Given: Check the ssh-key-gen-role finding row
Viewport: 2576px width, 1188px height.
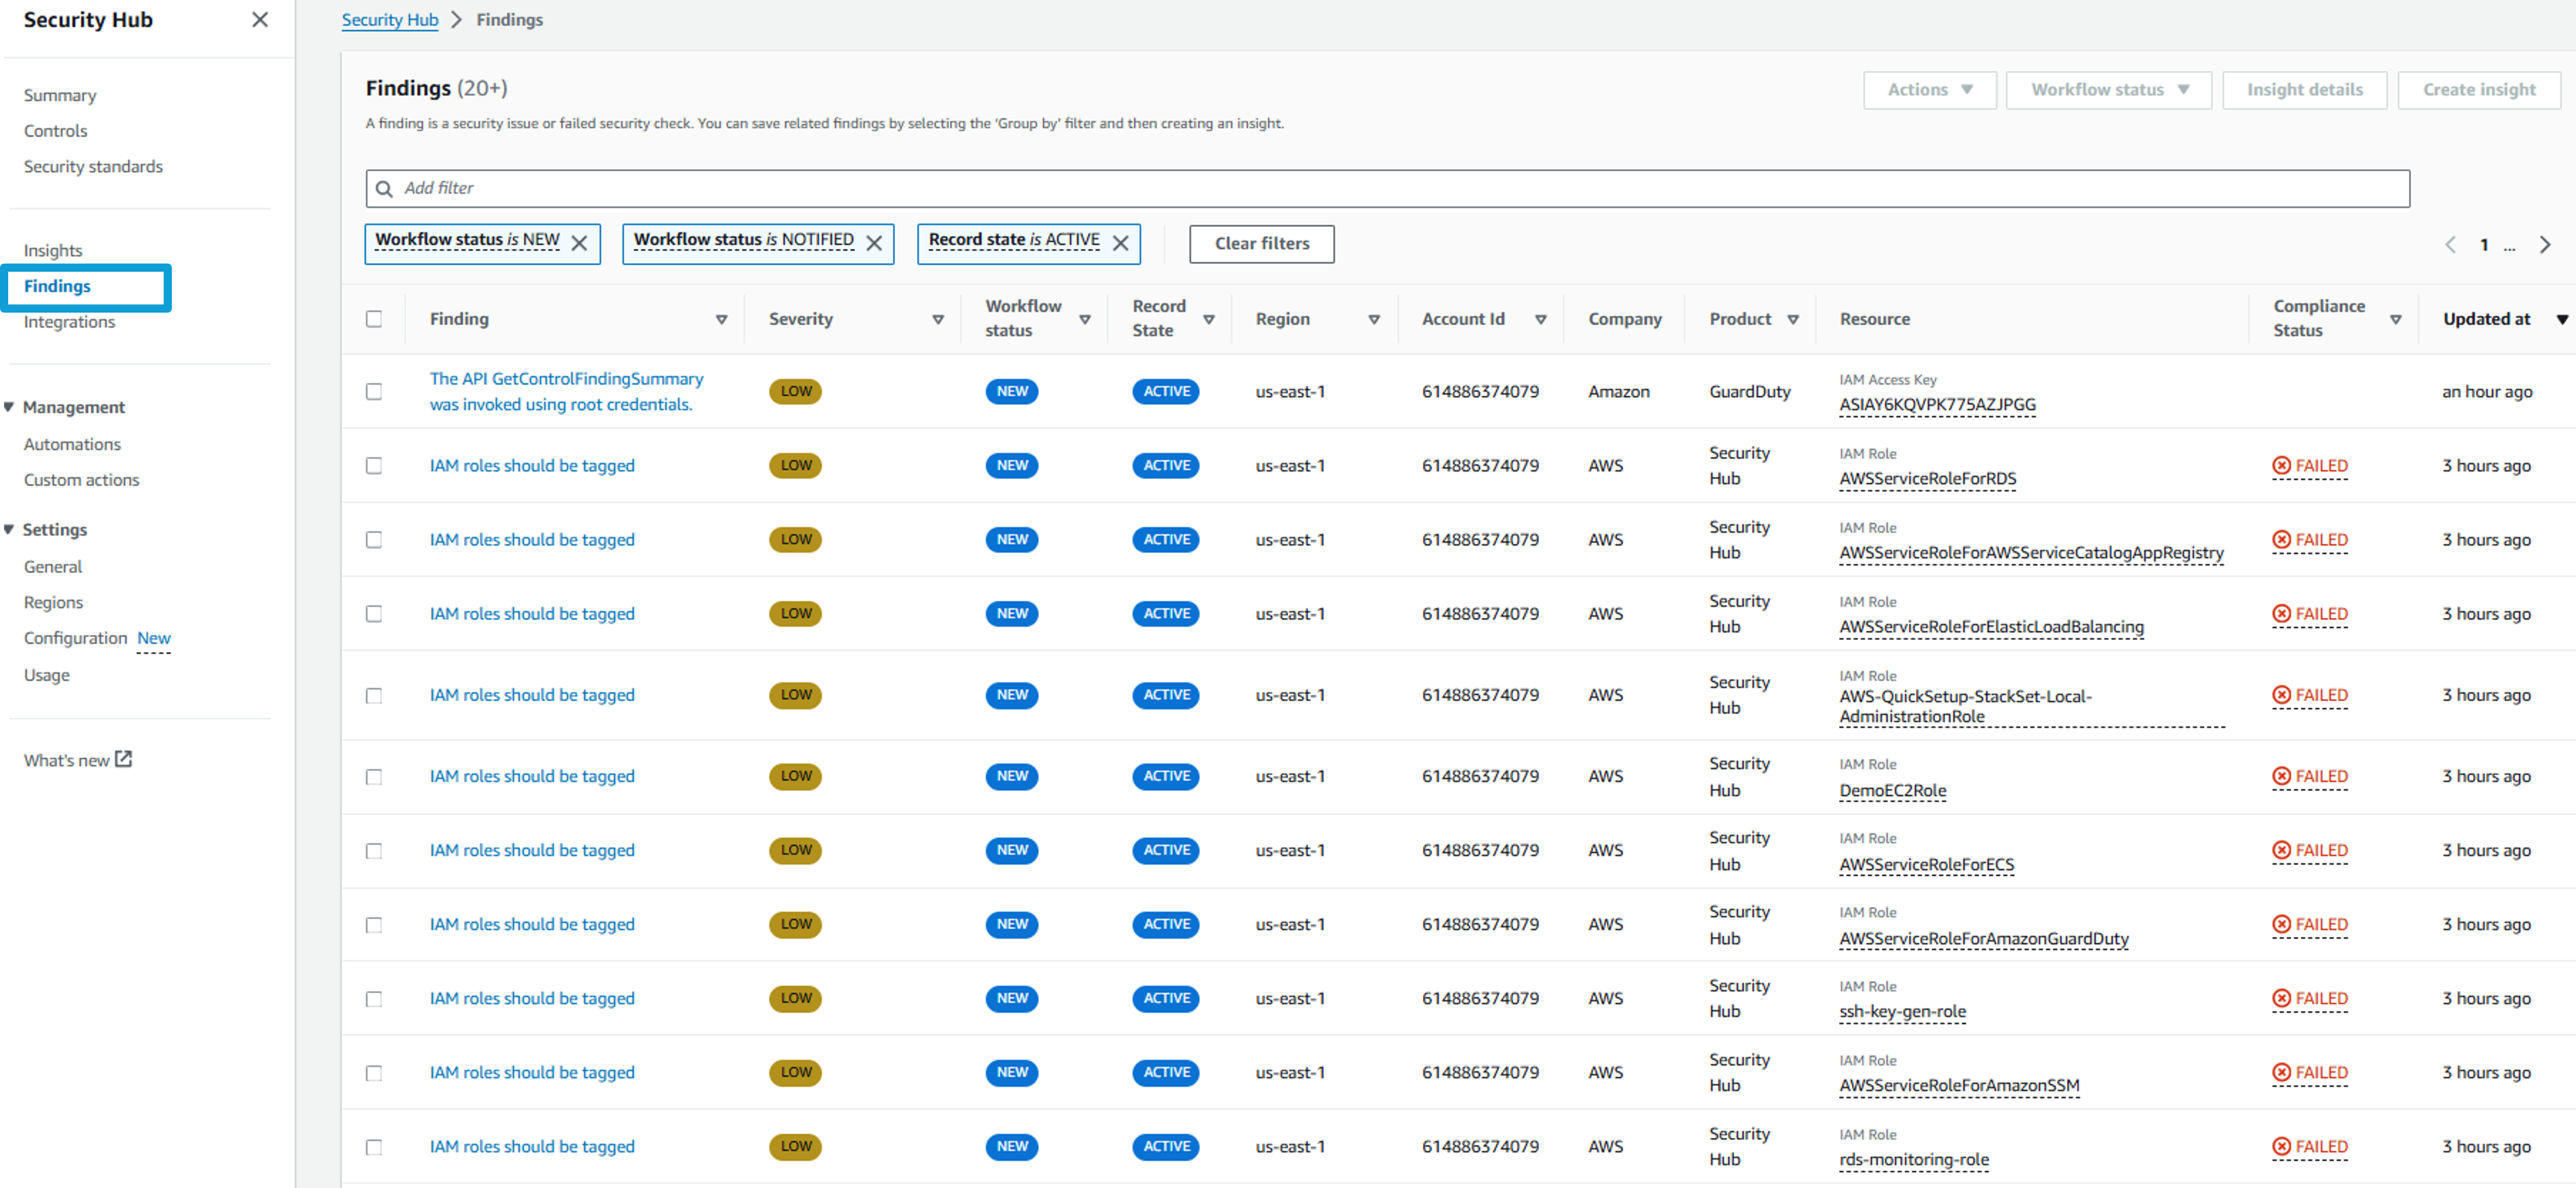Looking at the screenshot, I should (374, 998).
